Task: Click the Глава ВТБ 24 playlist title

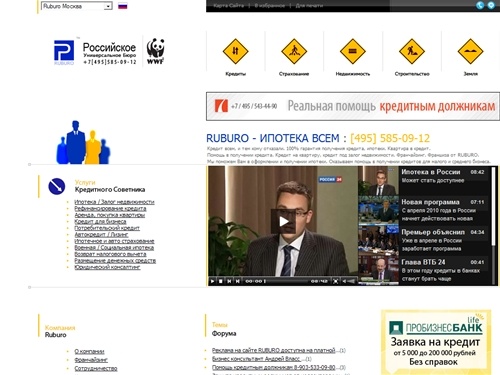Action: [423, 262]
